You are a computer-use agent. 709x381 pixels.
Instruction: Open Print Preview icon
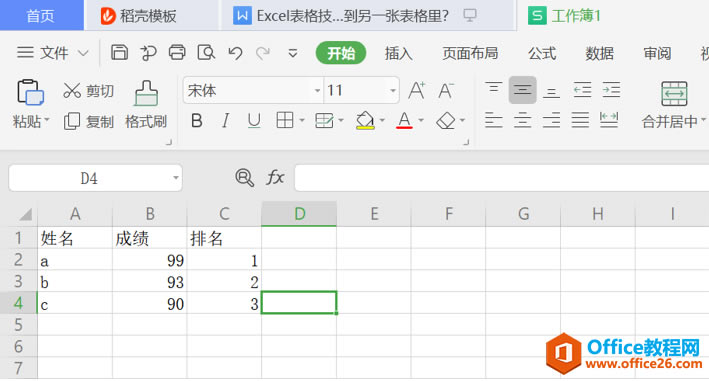pyautogui.click(x=206, y=53)
